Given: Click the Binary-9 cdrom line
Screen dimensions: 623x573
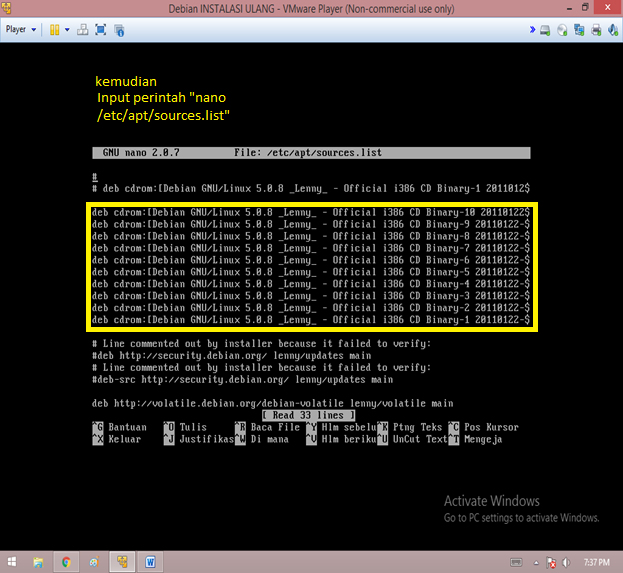Looking at the screenshot, I should pyautogui.click(x=311, y=225).
